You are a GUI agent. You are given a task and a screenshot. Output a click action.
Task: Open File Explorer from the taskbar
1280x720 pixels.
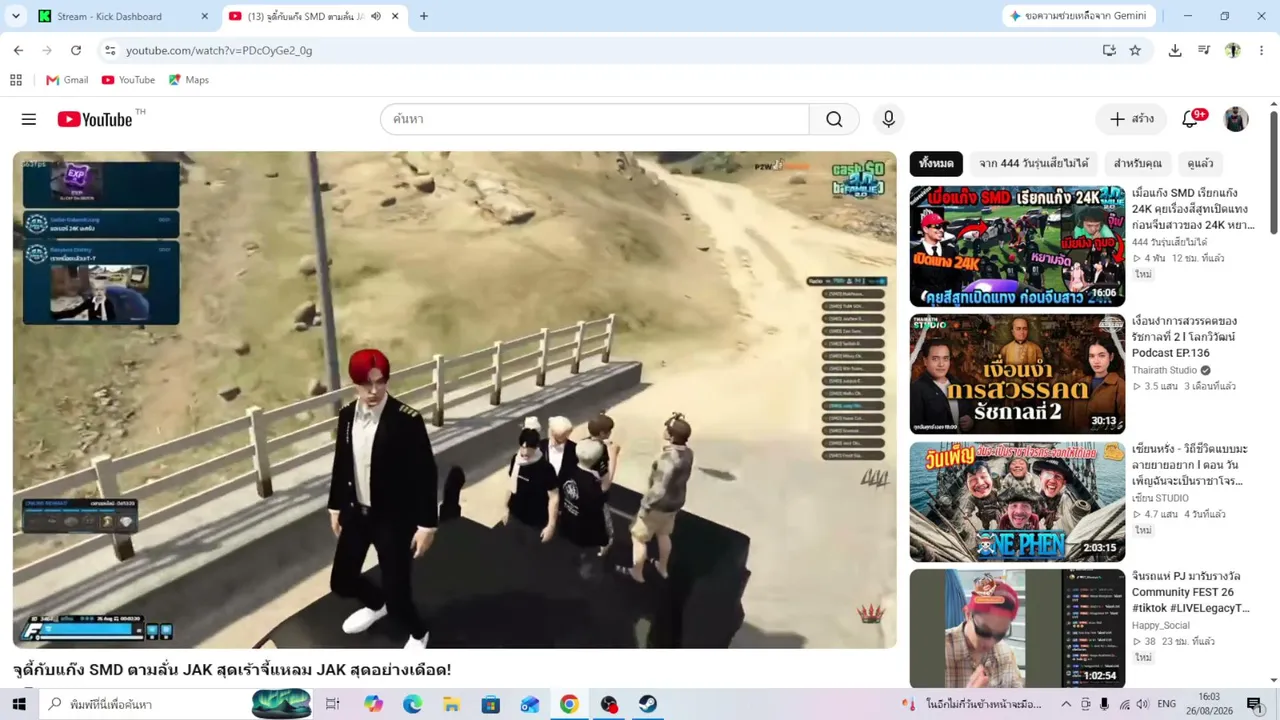click(x=451, y=704)
